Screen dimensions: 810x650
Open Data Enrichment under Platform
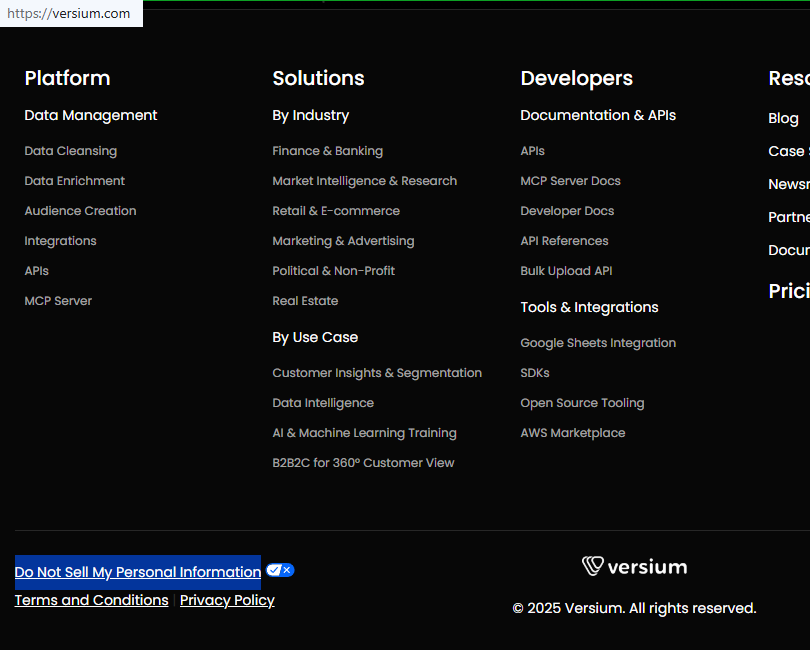pyautogui.click(x=75, y=181)
